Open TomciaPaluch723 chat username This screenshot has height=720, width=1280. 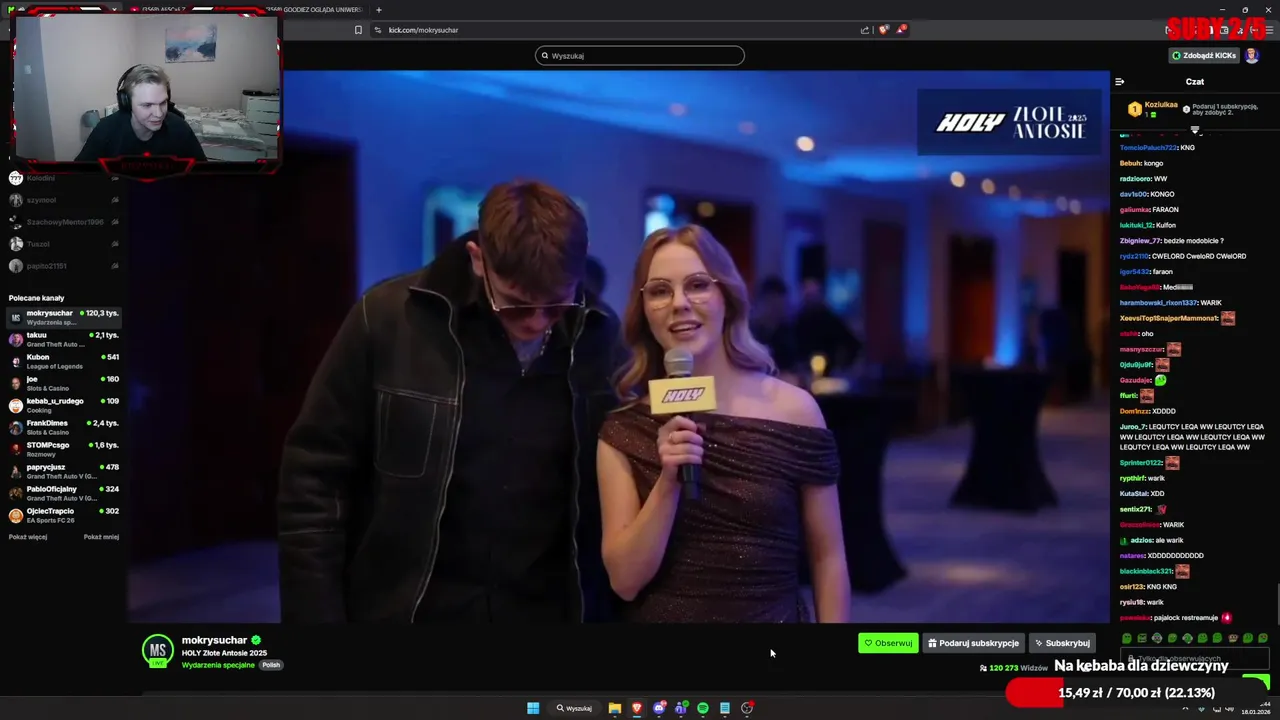pyautogui.click(x=1148, y=147)
